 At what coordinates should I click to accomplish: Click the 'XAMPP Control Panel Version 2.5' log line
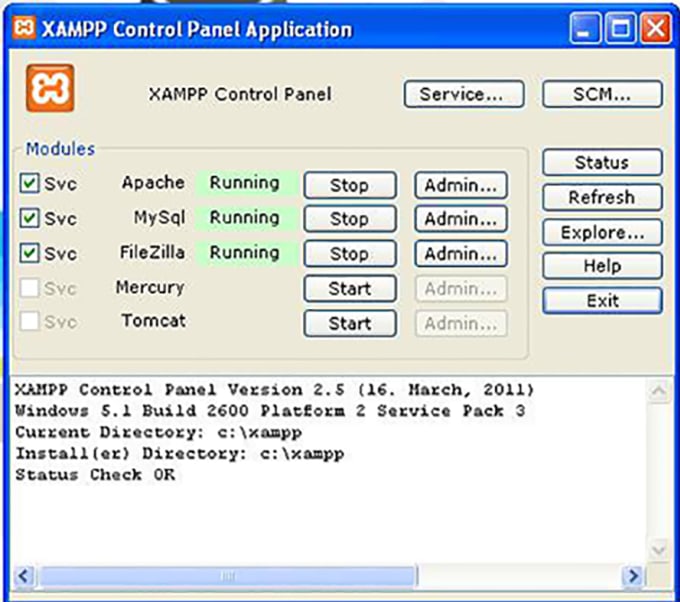point(274,389)
